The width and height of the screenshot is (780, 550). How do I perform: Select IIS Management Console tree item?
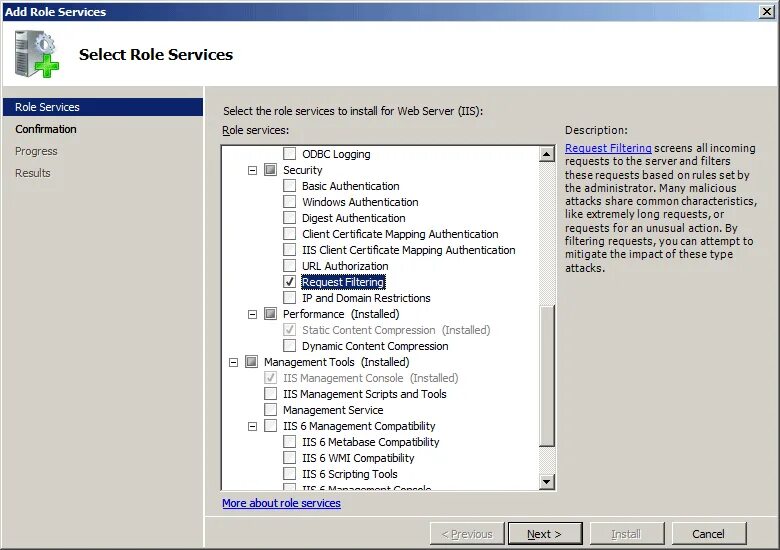point(371,378)
